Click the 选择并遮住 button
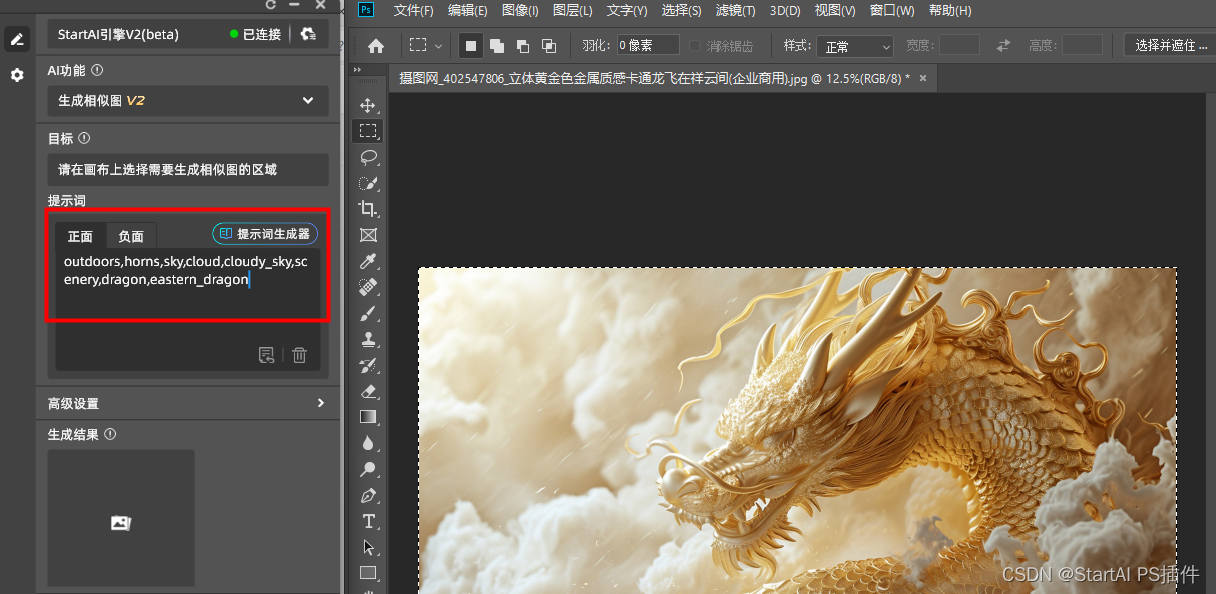Image resolution: width=1216 pixels, height=594 pixels. coord(1169,46)
